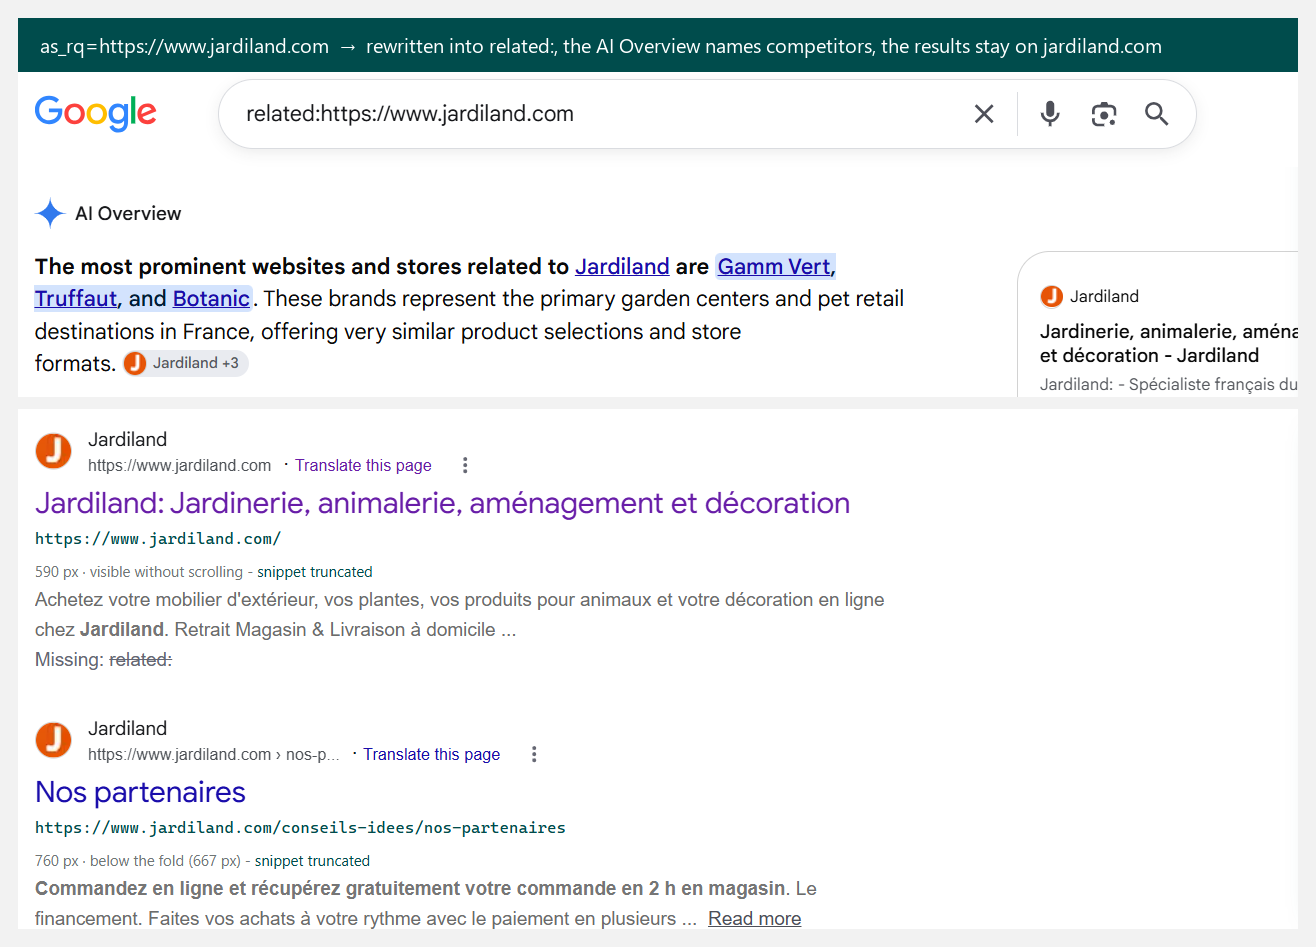Click Read more on Nos partenaires snippet

[x=754, y=918]
